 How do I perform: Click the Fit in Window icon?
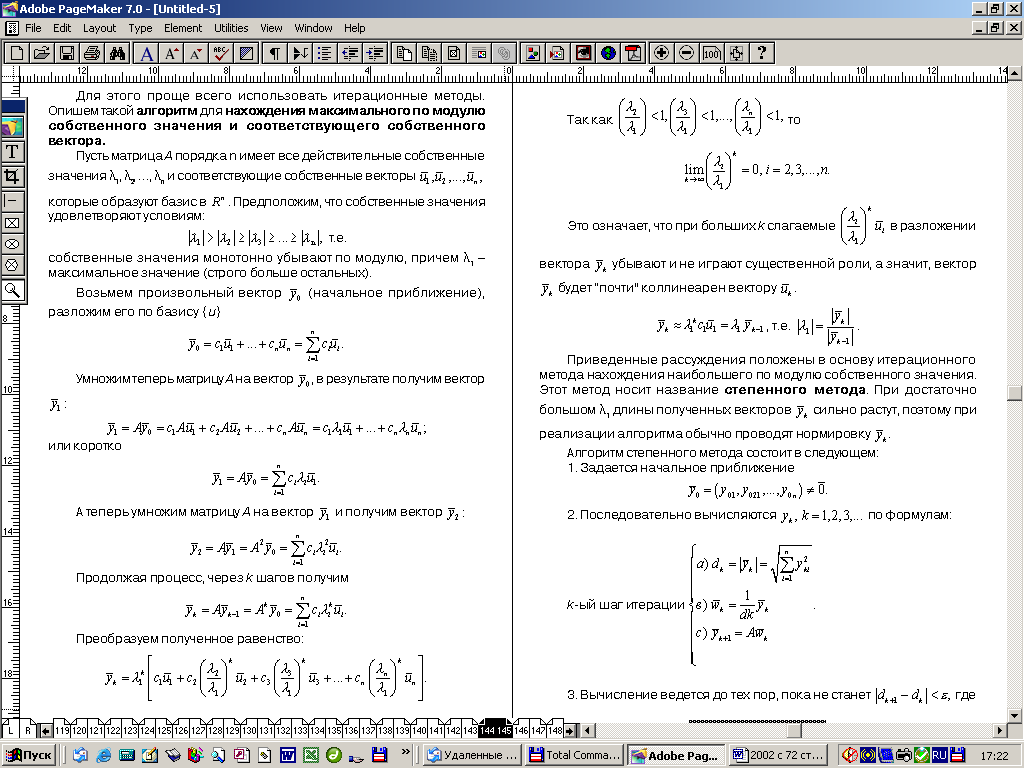point(737,53)
